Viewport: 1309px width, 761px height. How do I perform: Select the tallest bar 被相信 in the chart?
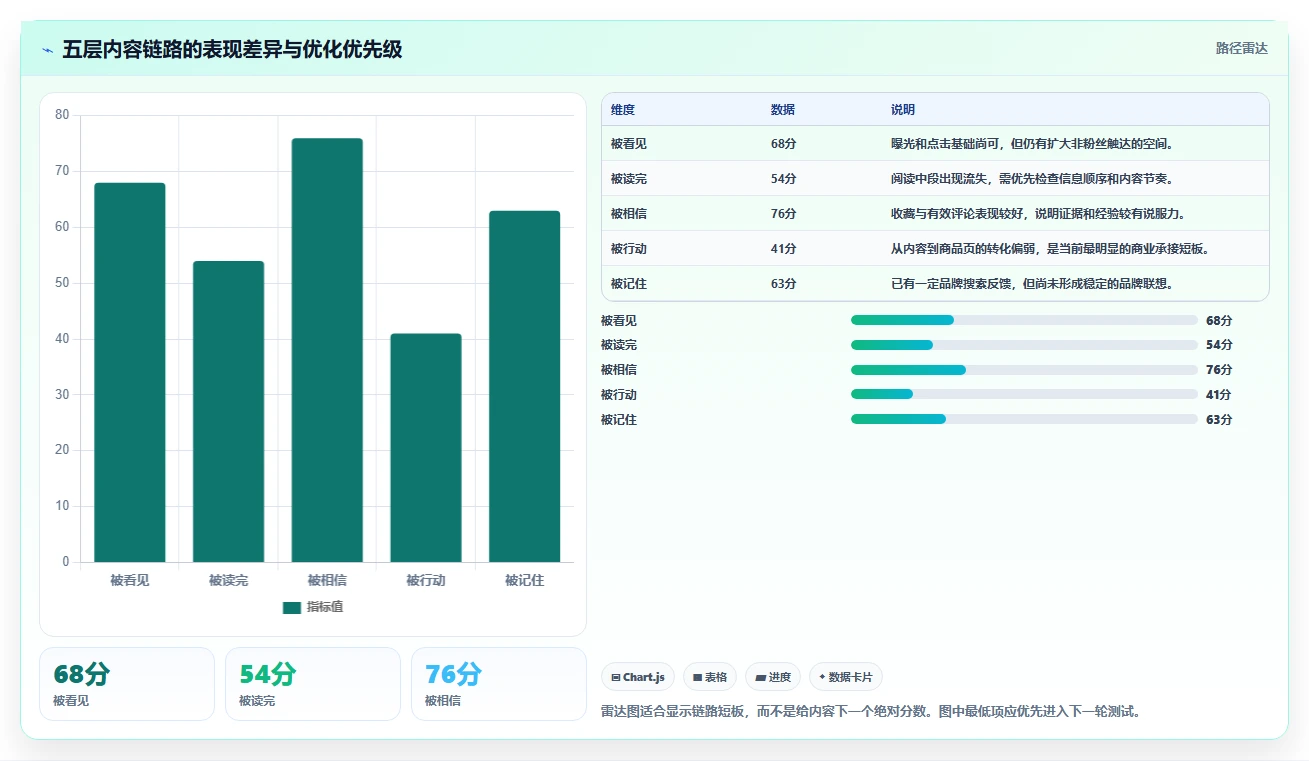327,350
